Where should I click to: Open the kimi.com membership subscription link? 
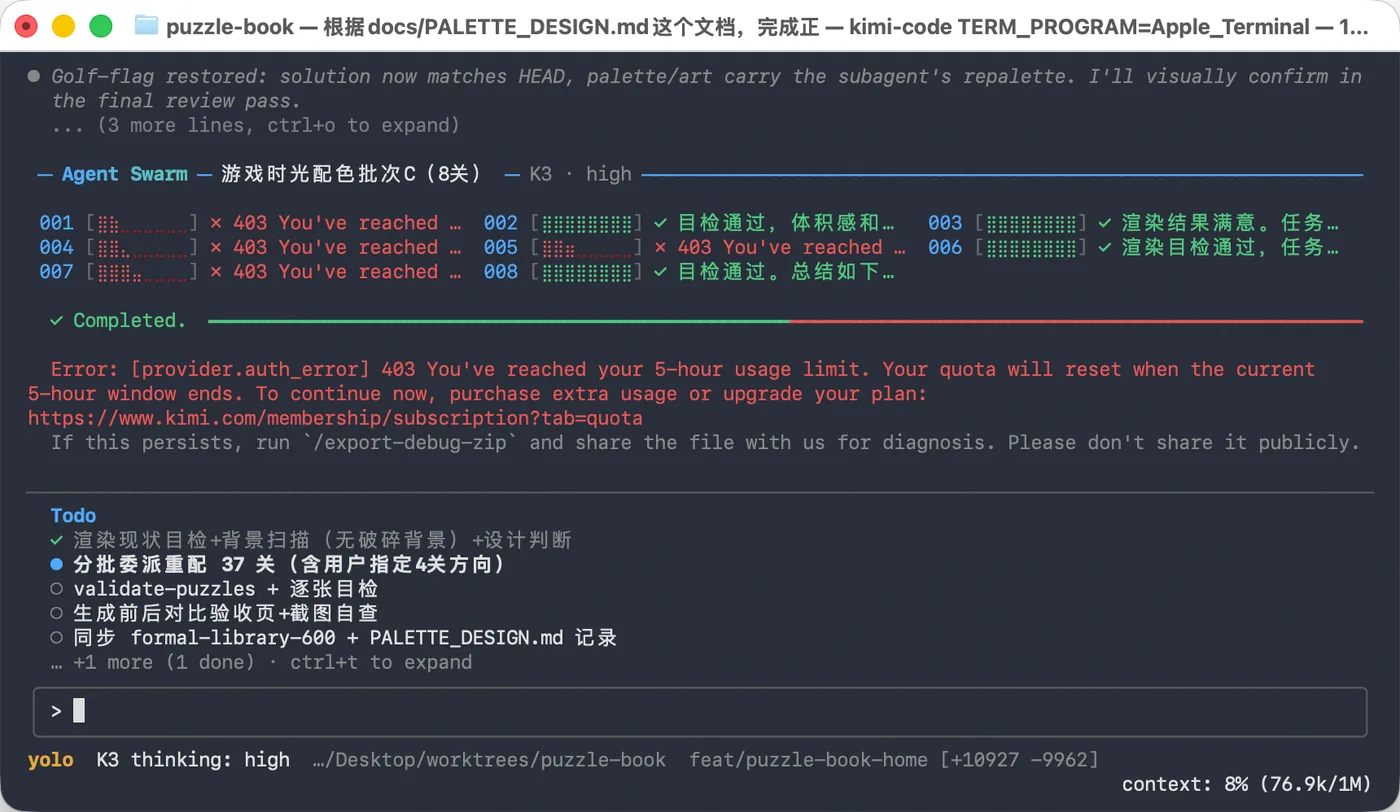pos(335,418)
